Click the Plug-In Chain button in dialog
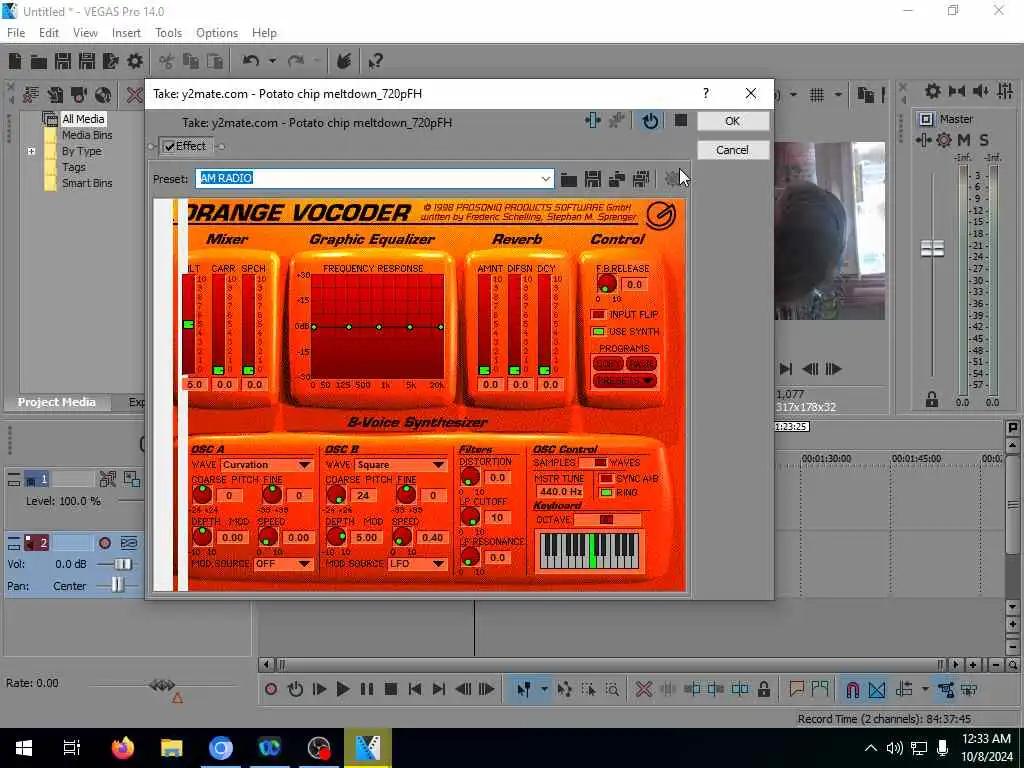This screenshot has height=768, width=1024. point(593,121)
